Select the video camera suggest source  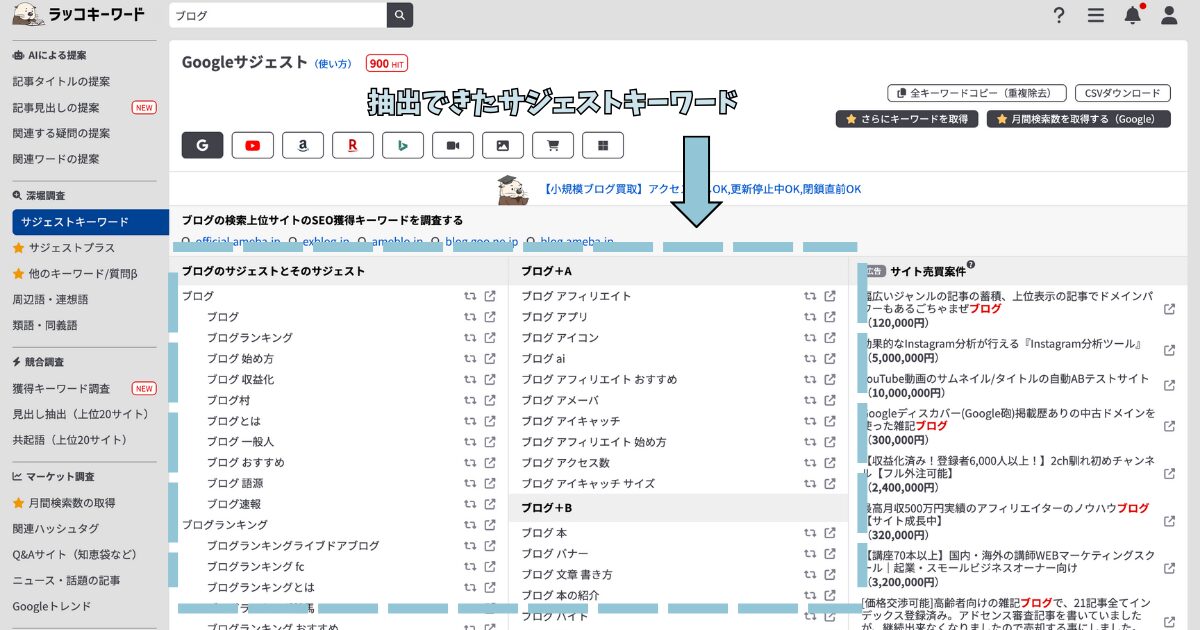(452, 145)
